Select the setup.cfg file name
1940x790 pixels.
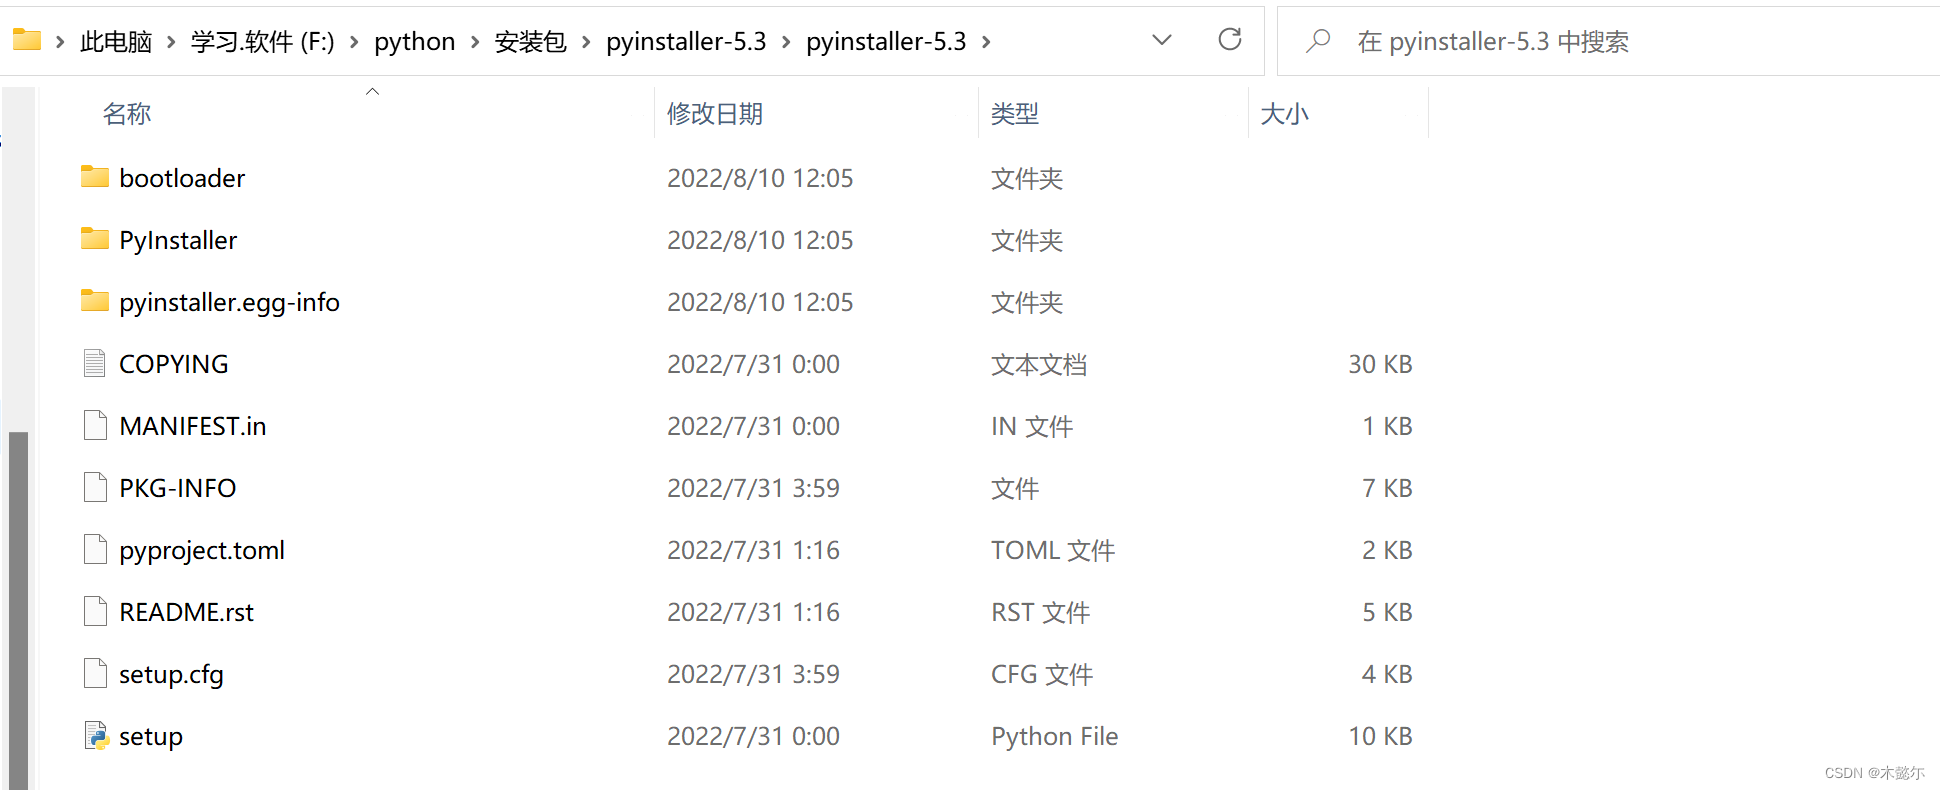[x=171, y=673]
